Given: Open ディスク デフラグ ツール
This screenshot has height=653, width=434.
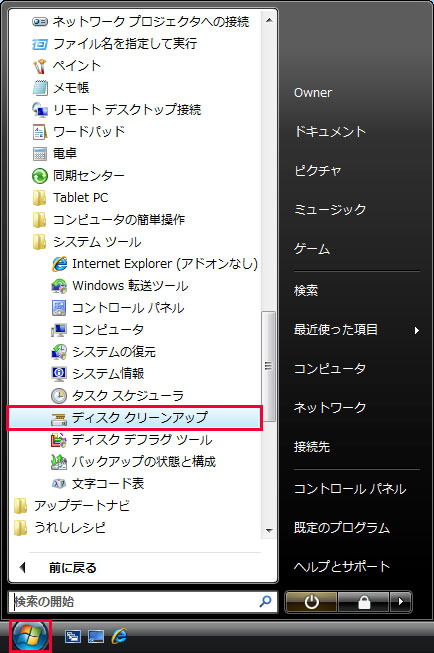Looking at the screenshot, I should point(132,439).
